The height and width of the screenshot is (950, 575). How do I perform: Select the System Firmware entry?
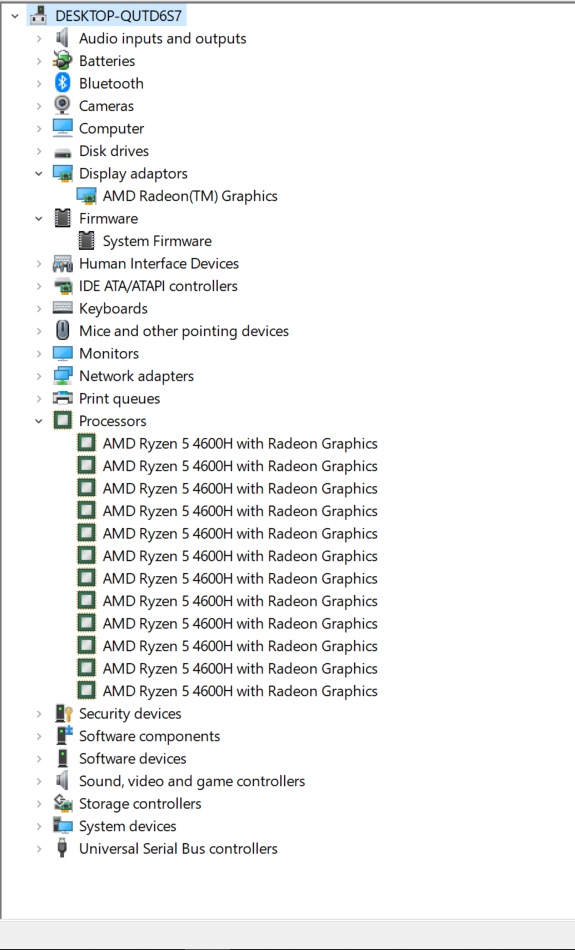click(157, 241)
